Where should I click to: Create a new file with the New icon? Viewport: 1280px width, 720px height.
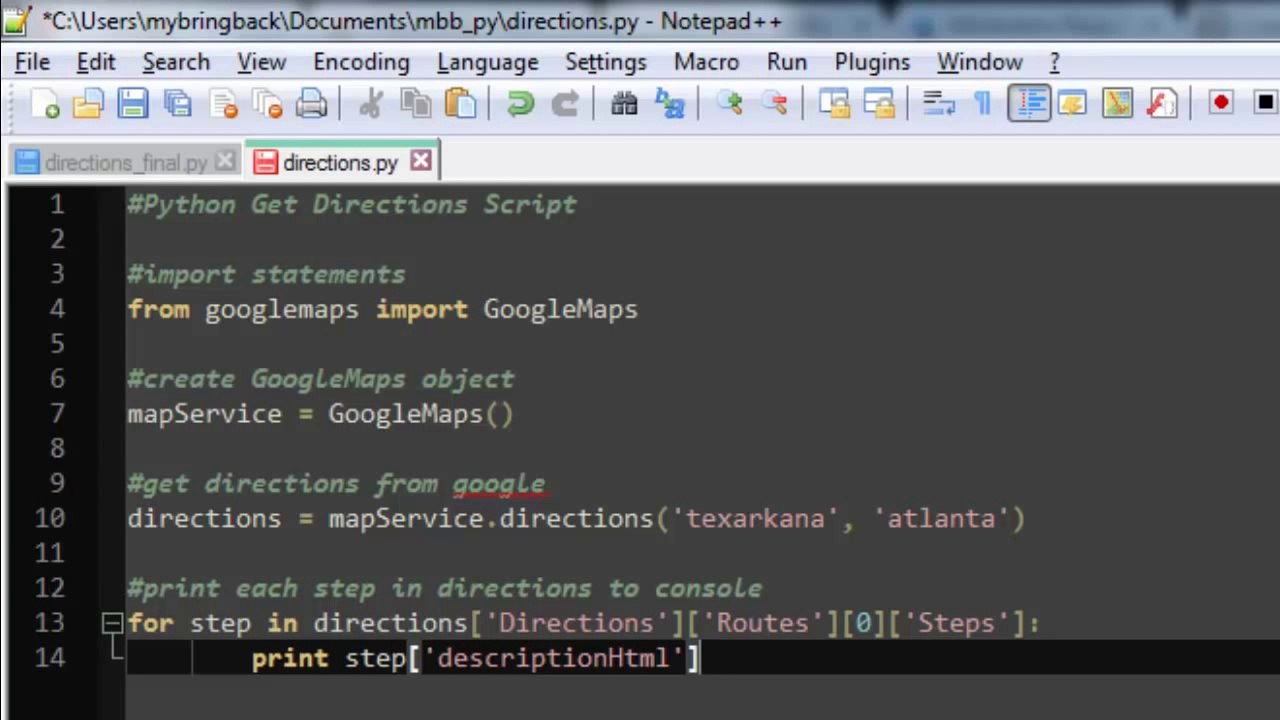(x=45, y=103)
